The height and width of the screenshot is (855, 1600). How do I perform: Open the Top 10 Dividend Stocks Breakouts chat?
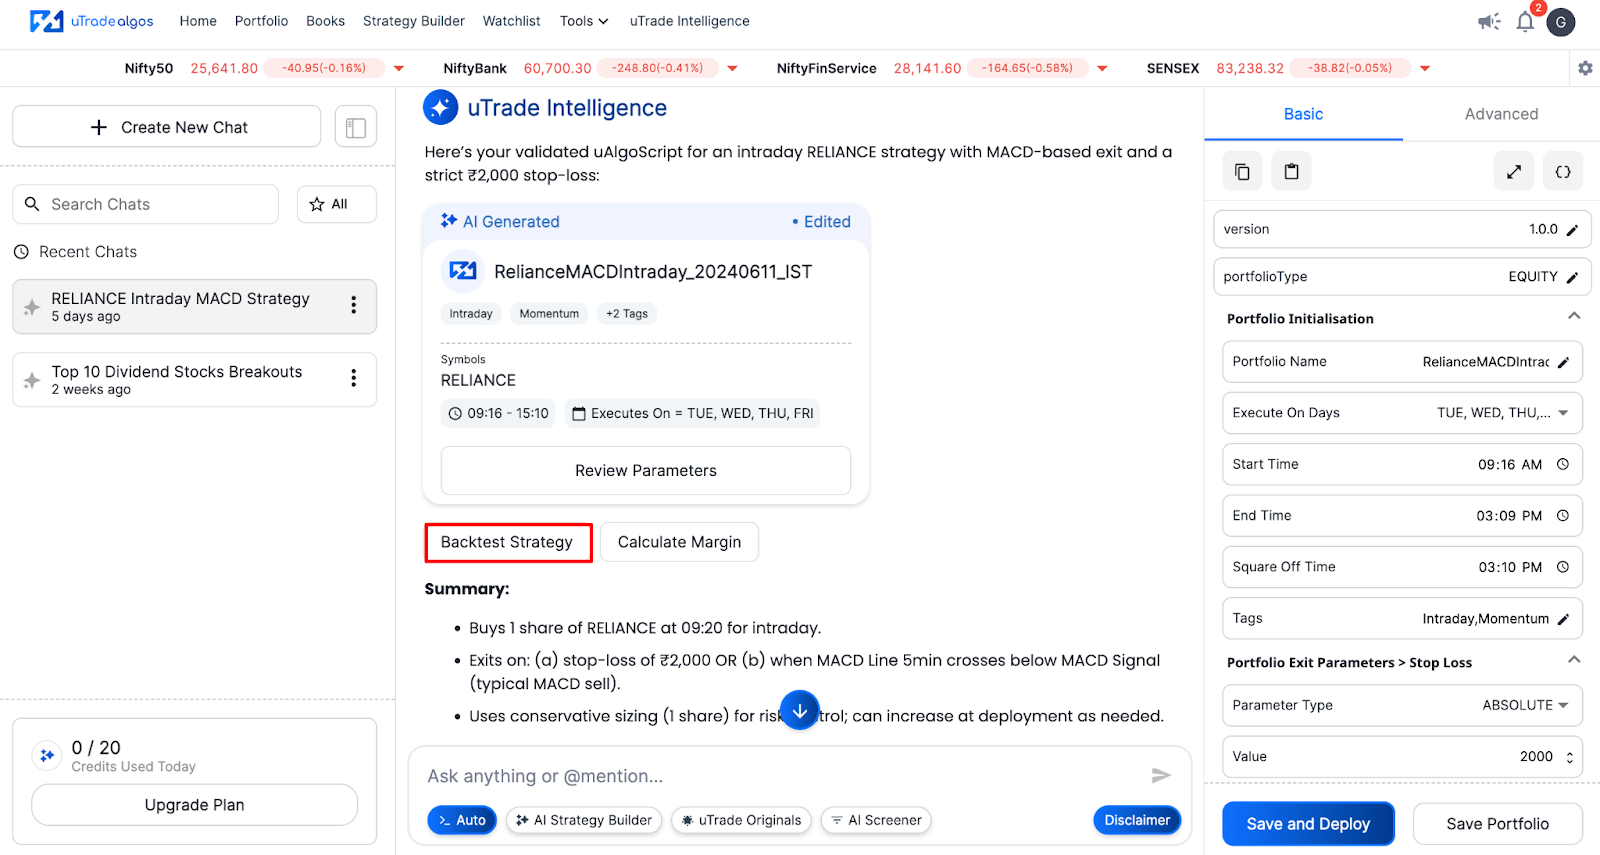click(194, 380)
